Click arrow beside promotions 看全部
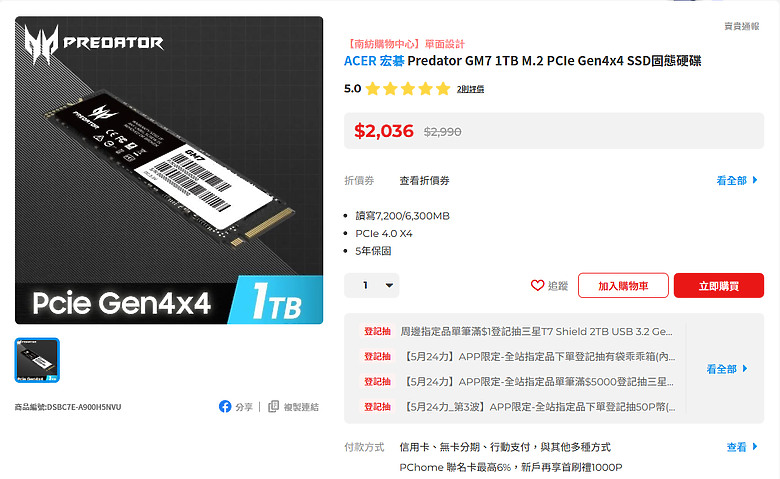The height and width of the screenshot is (479, 780). pyautogui.click(x=745, y=369)
